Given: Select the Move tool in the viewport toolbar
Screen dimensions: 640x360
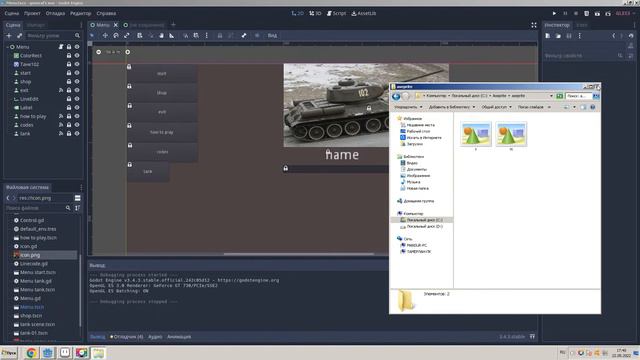Looking at the screenshot, I should click(105, 36).
